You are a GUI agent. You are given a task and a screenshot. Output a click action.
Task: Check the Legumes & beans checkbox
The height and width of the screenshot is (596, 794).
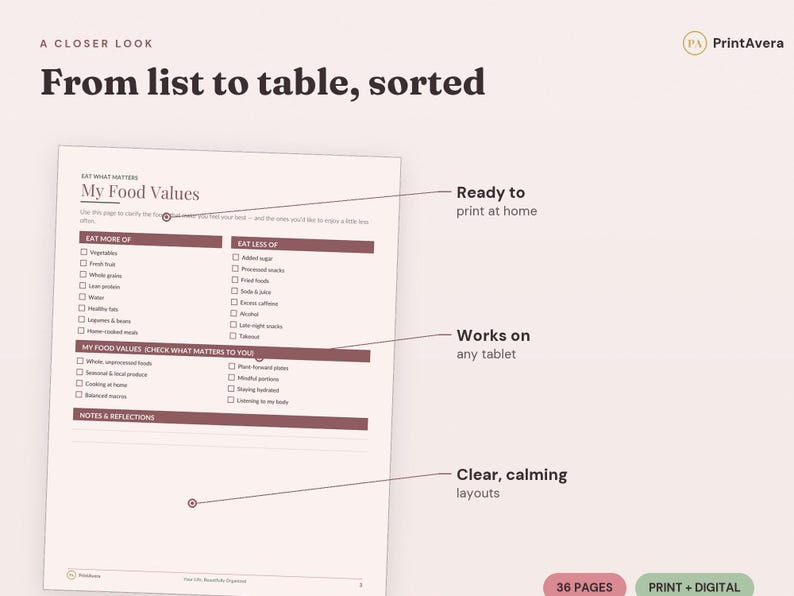click(x=82, y=319)
